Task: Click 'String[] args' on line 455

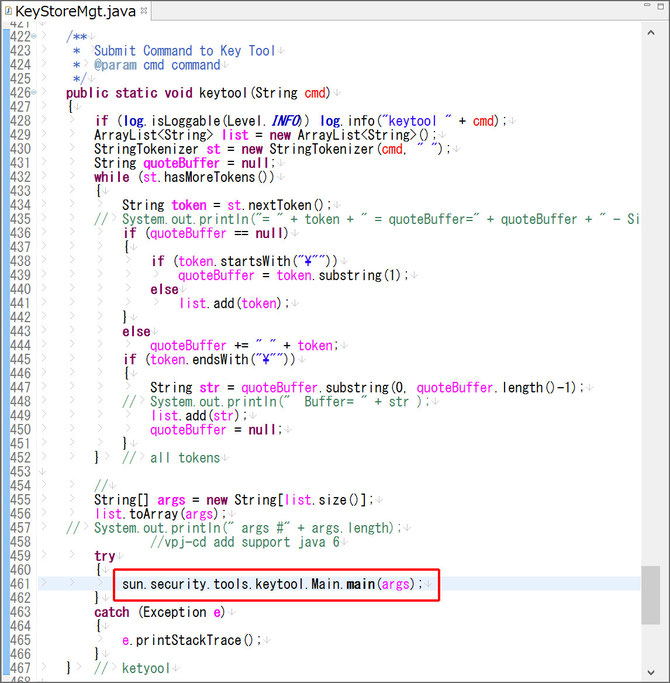Action: (139, 500)
